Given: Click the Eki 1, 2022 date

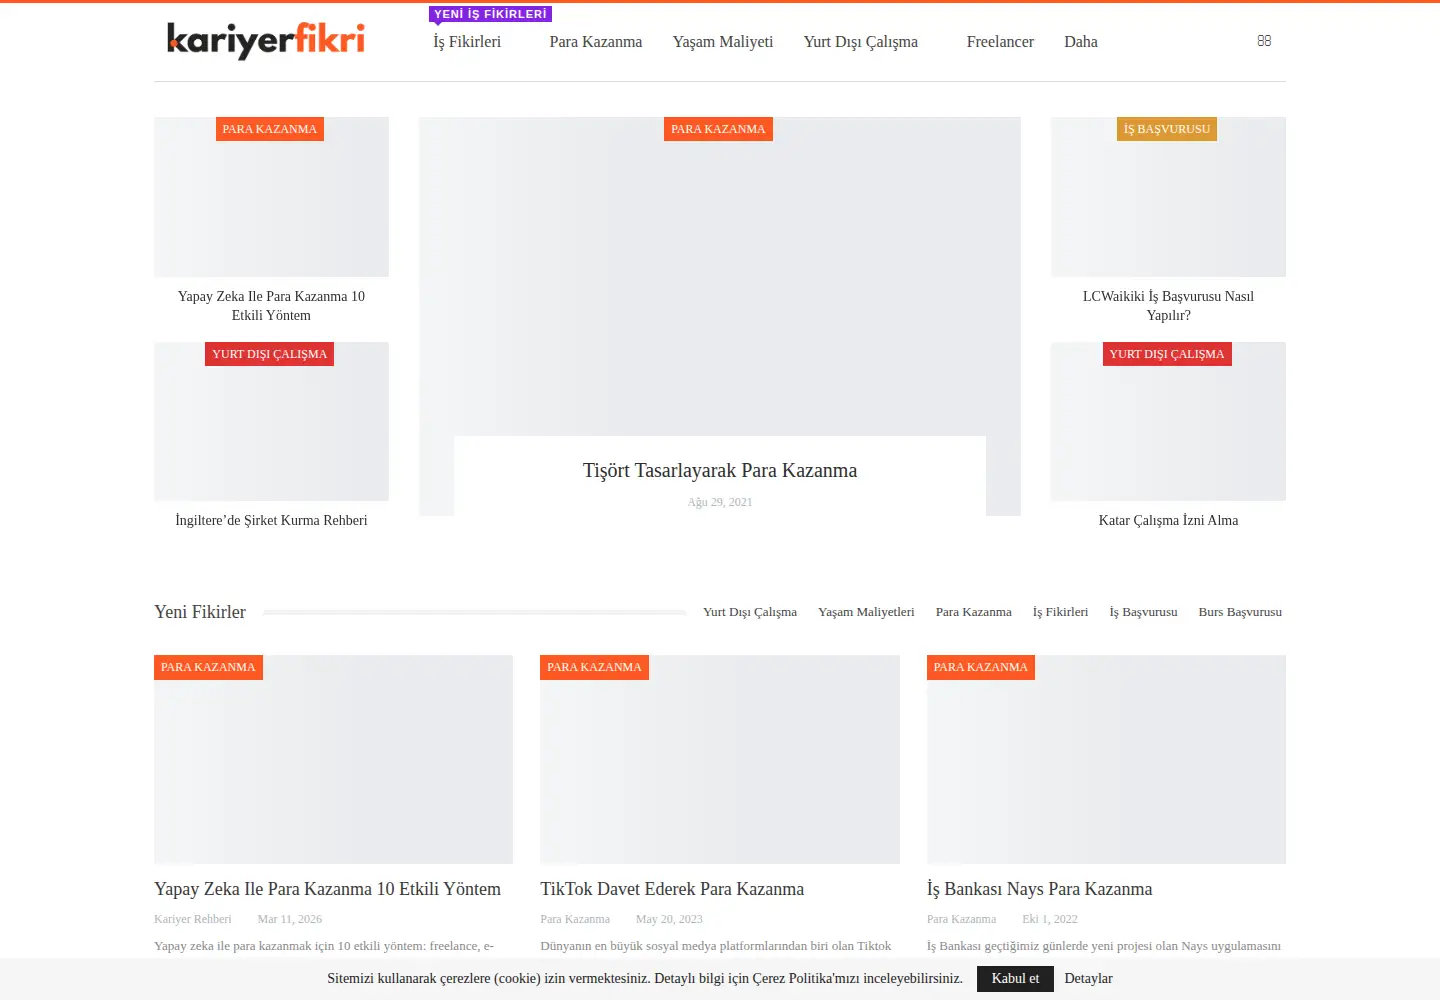Looking at the screenshot, I should click(x=1050, y=919).
